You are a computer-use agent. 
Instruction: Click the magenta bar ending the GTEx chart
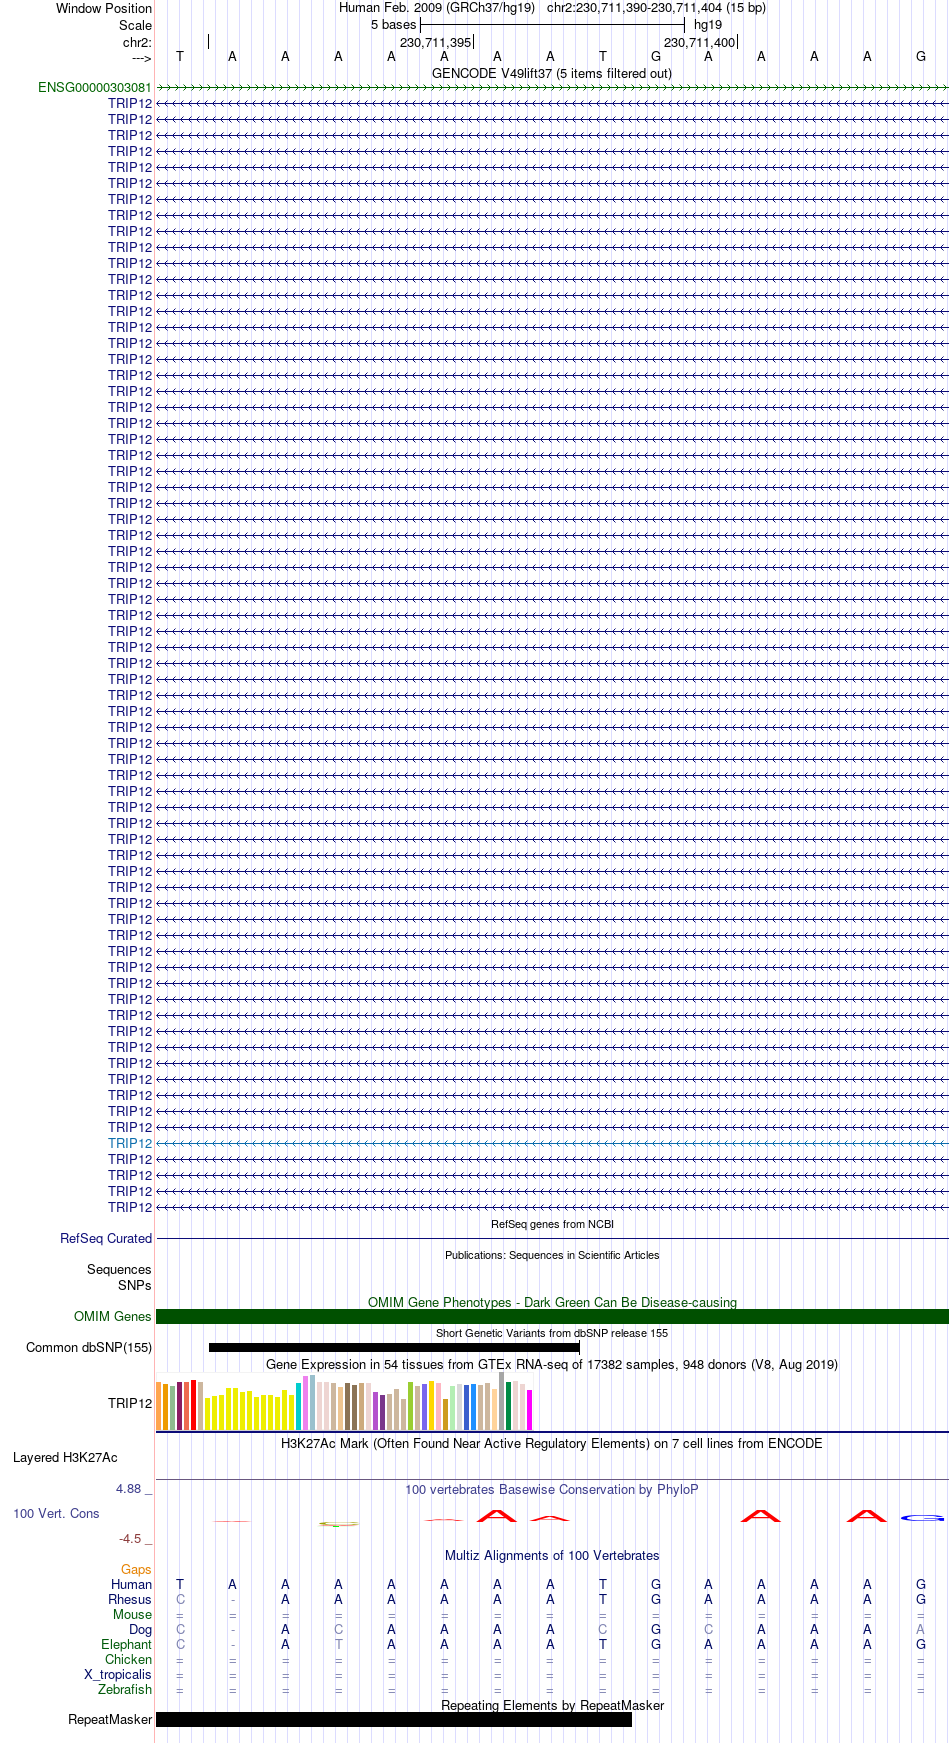529,1410
